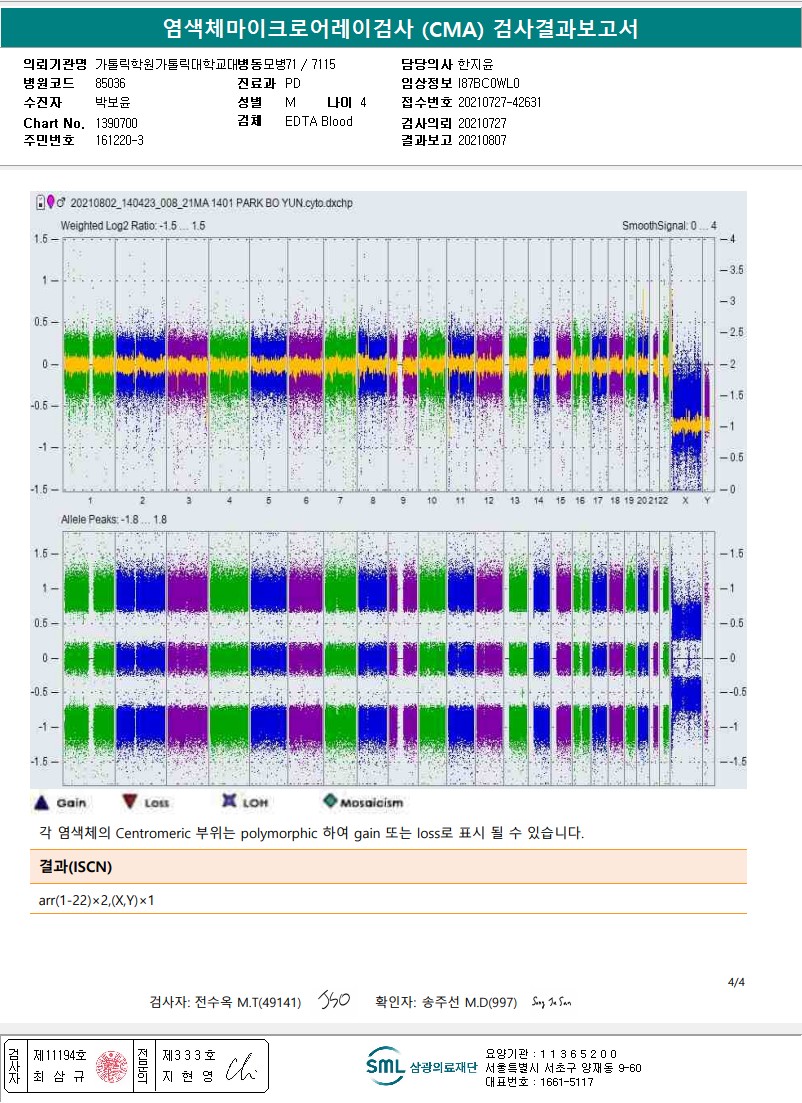Click the report title banner '염색체마이크로어레이검사 (CMA) 검사결과보고서'
This screenshot has height=1103, width=802.
coord(400,29)
